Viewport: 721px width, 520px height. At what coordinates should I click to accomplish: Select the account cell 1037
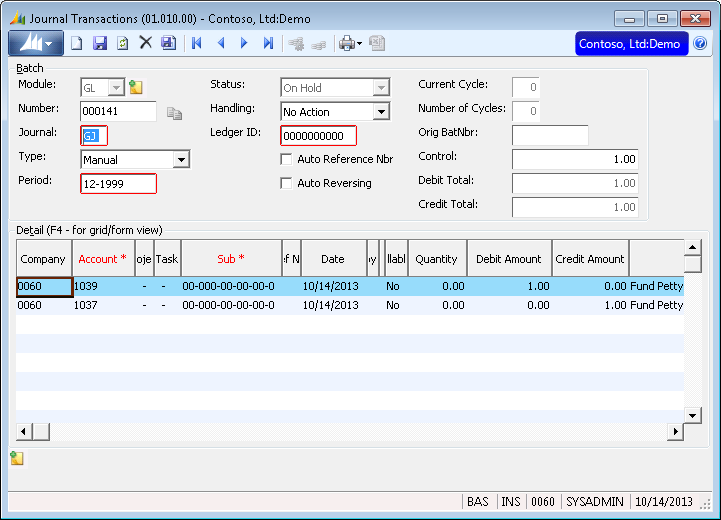click(103, 305)
